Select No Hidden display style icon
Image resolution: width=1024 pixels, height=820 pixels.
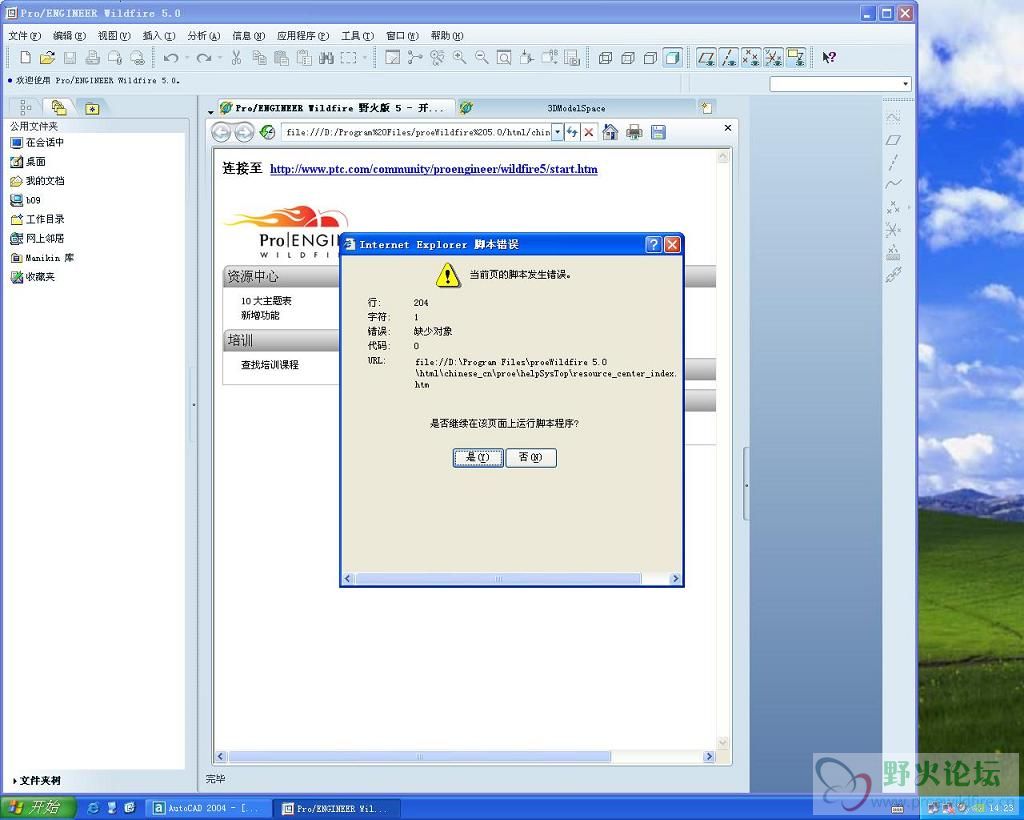tap(650, 57)
